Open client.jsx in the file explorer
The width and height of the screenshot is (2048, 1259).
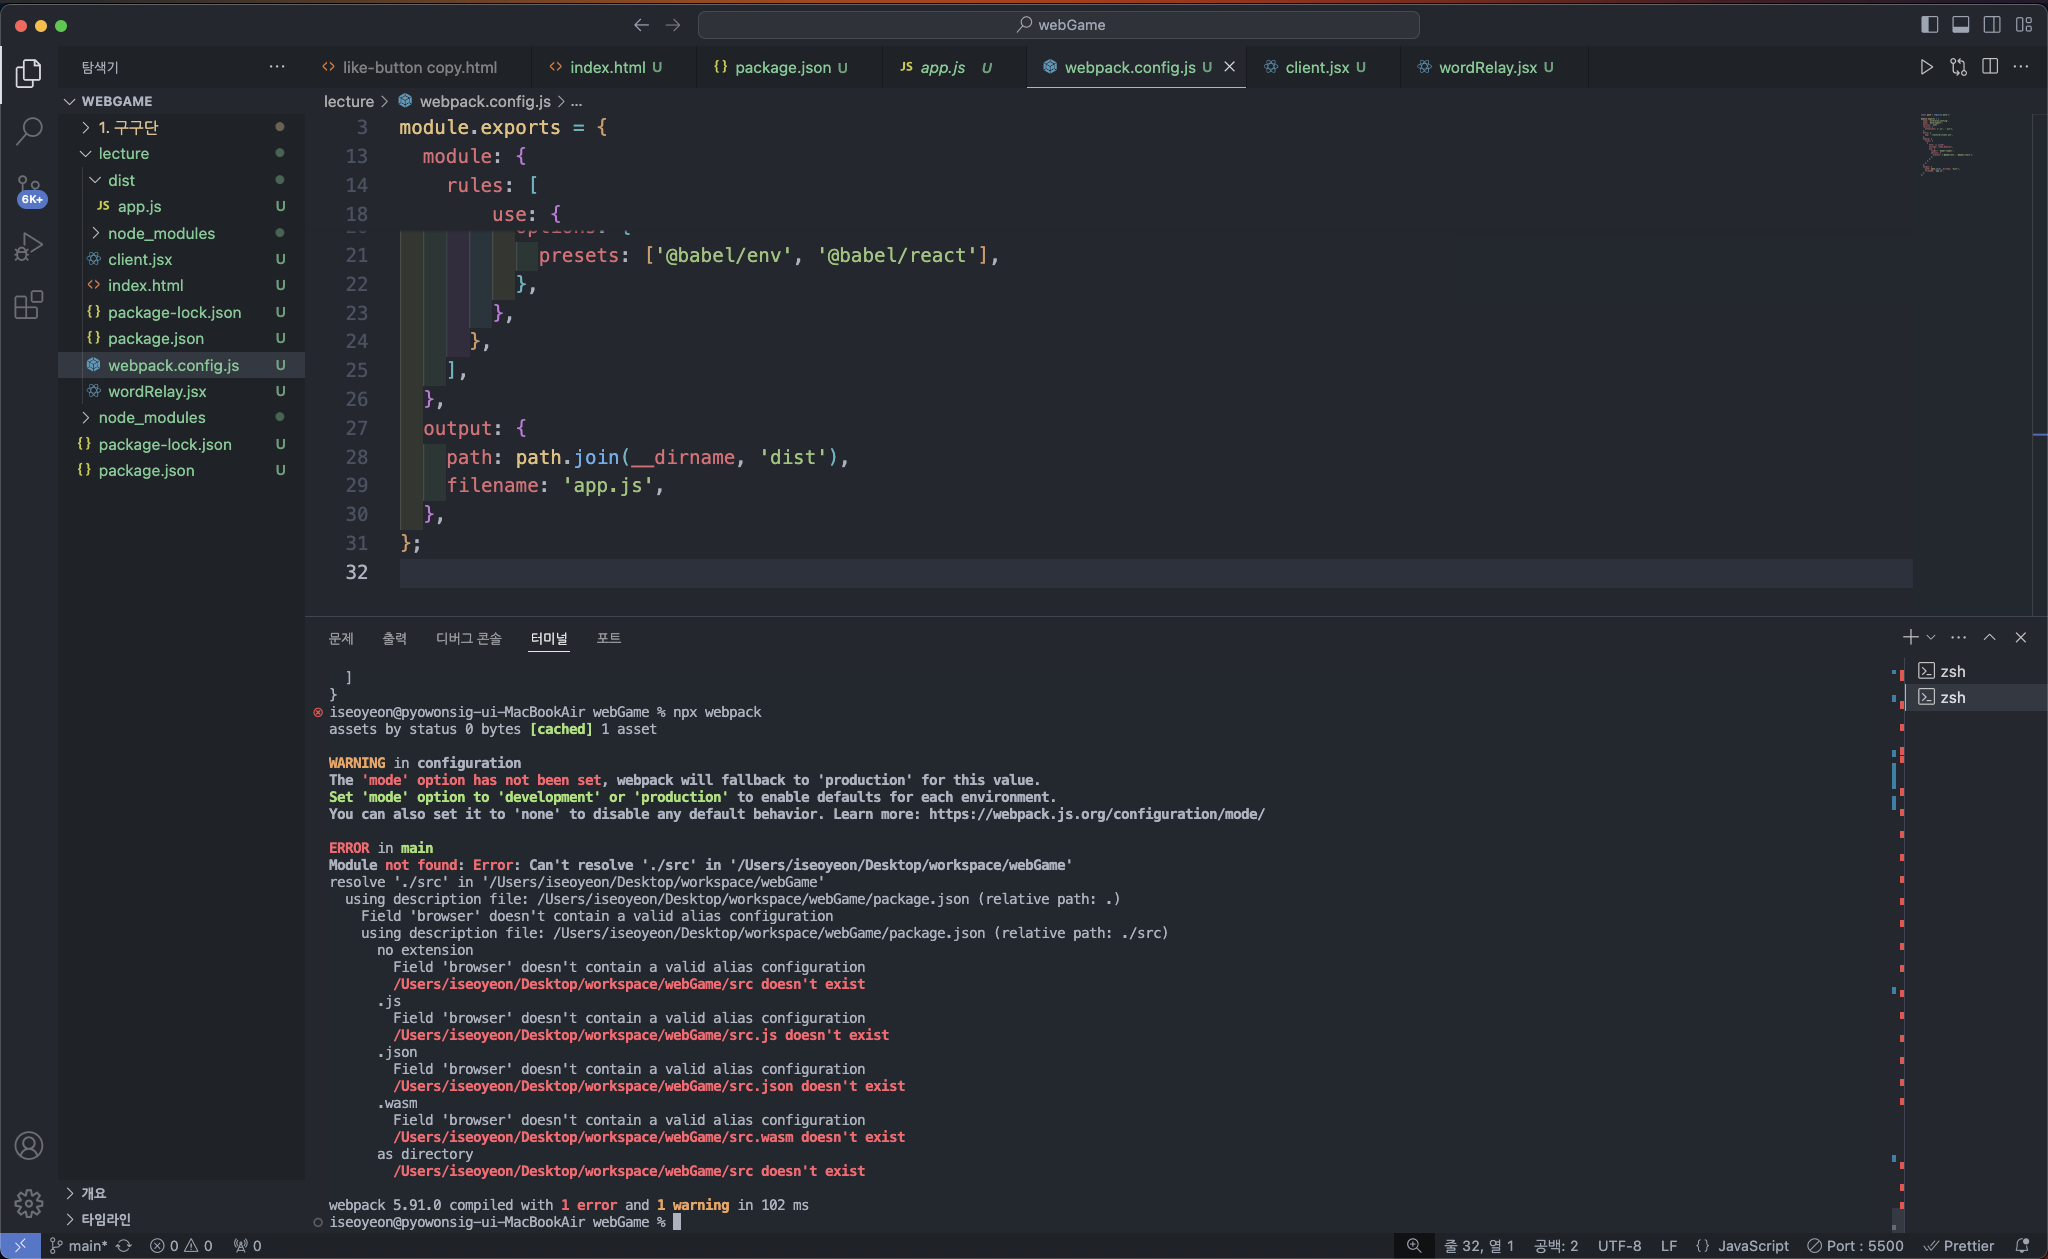(181, 259)
